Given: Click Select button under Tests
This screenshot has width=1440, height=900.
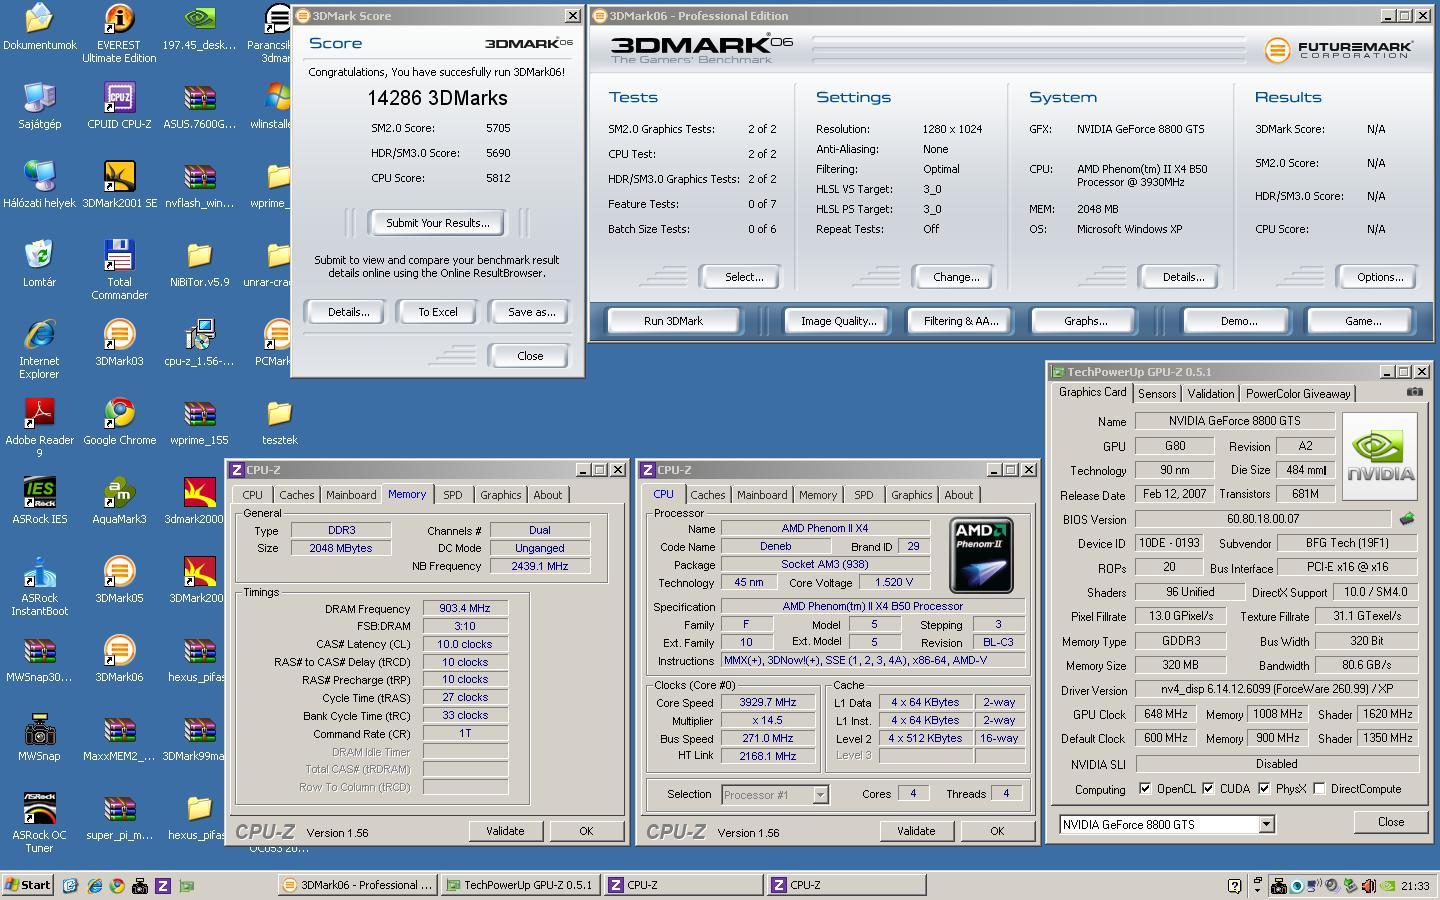Looking at the screenshot, I should [x=743, y=277].
